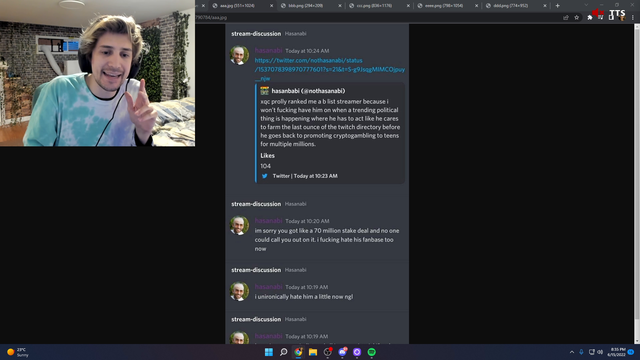Image resolution: width=640 pixels, height=360 pixels.
Task: Open the twitter.com/nothasanabi status link
Action: click(330, 69)
